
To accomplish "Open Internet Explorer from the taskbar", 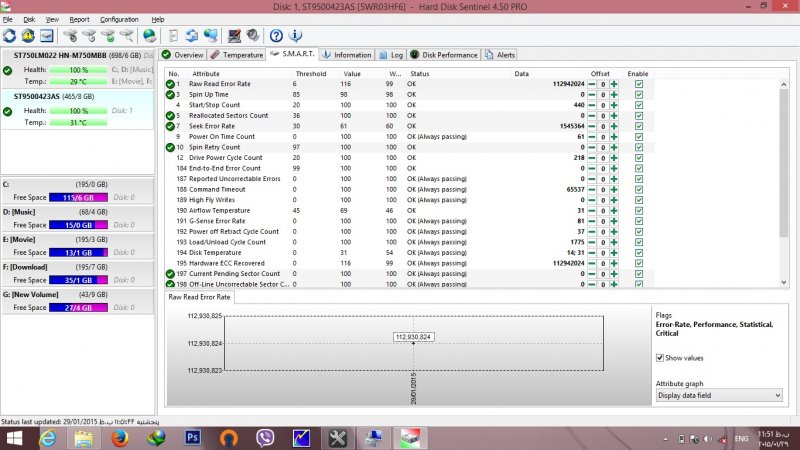I will click(47, 438).
